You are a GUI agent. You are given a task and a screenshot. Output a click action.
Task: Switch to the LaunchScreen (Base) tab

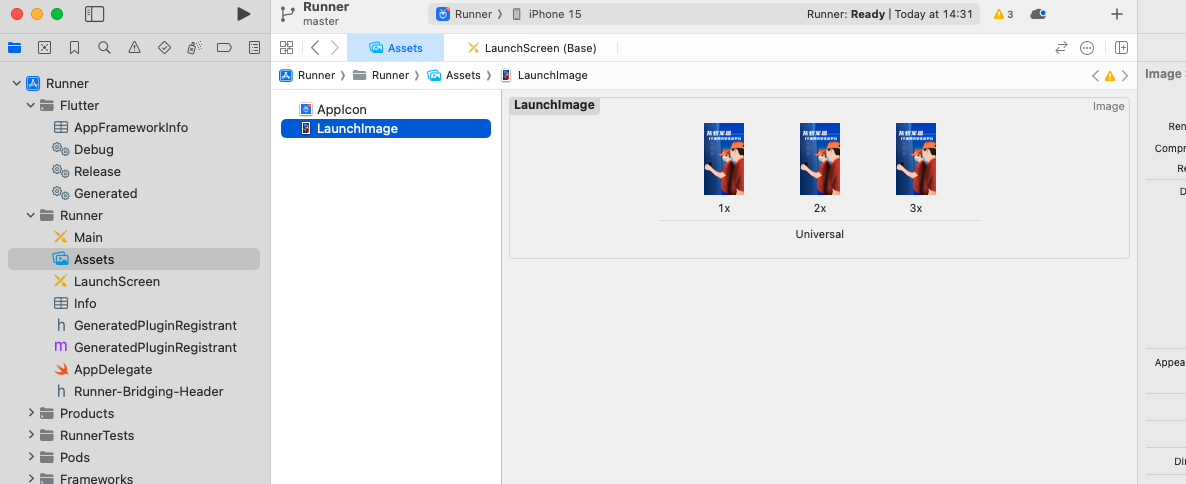coord(539,48)
